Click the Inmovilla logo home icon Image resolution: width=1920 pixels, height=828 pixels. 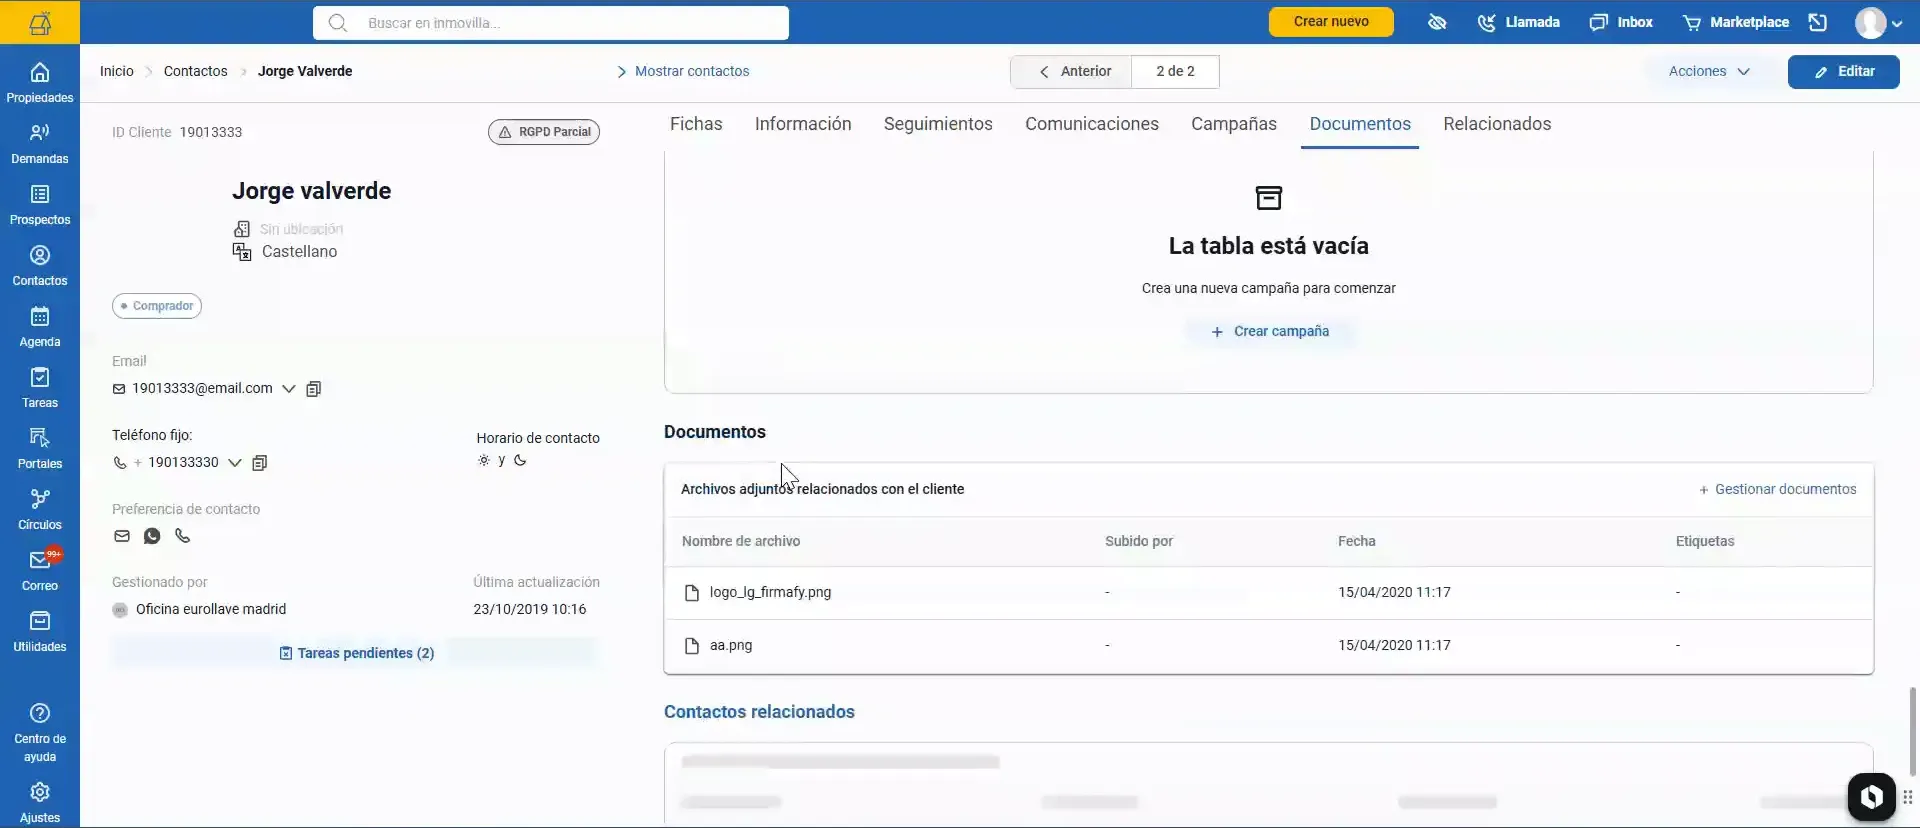(x=40, y=22)
